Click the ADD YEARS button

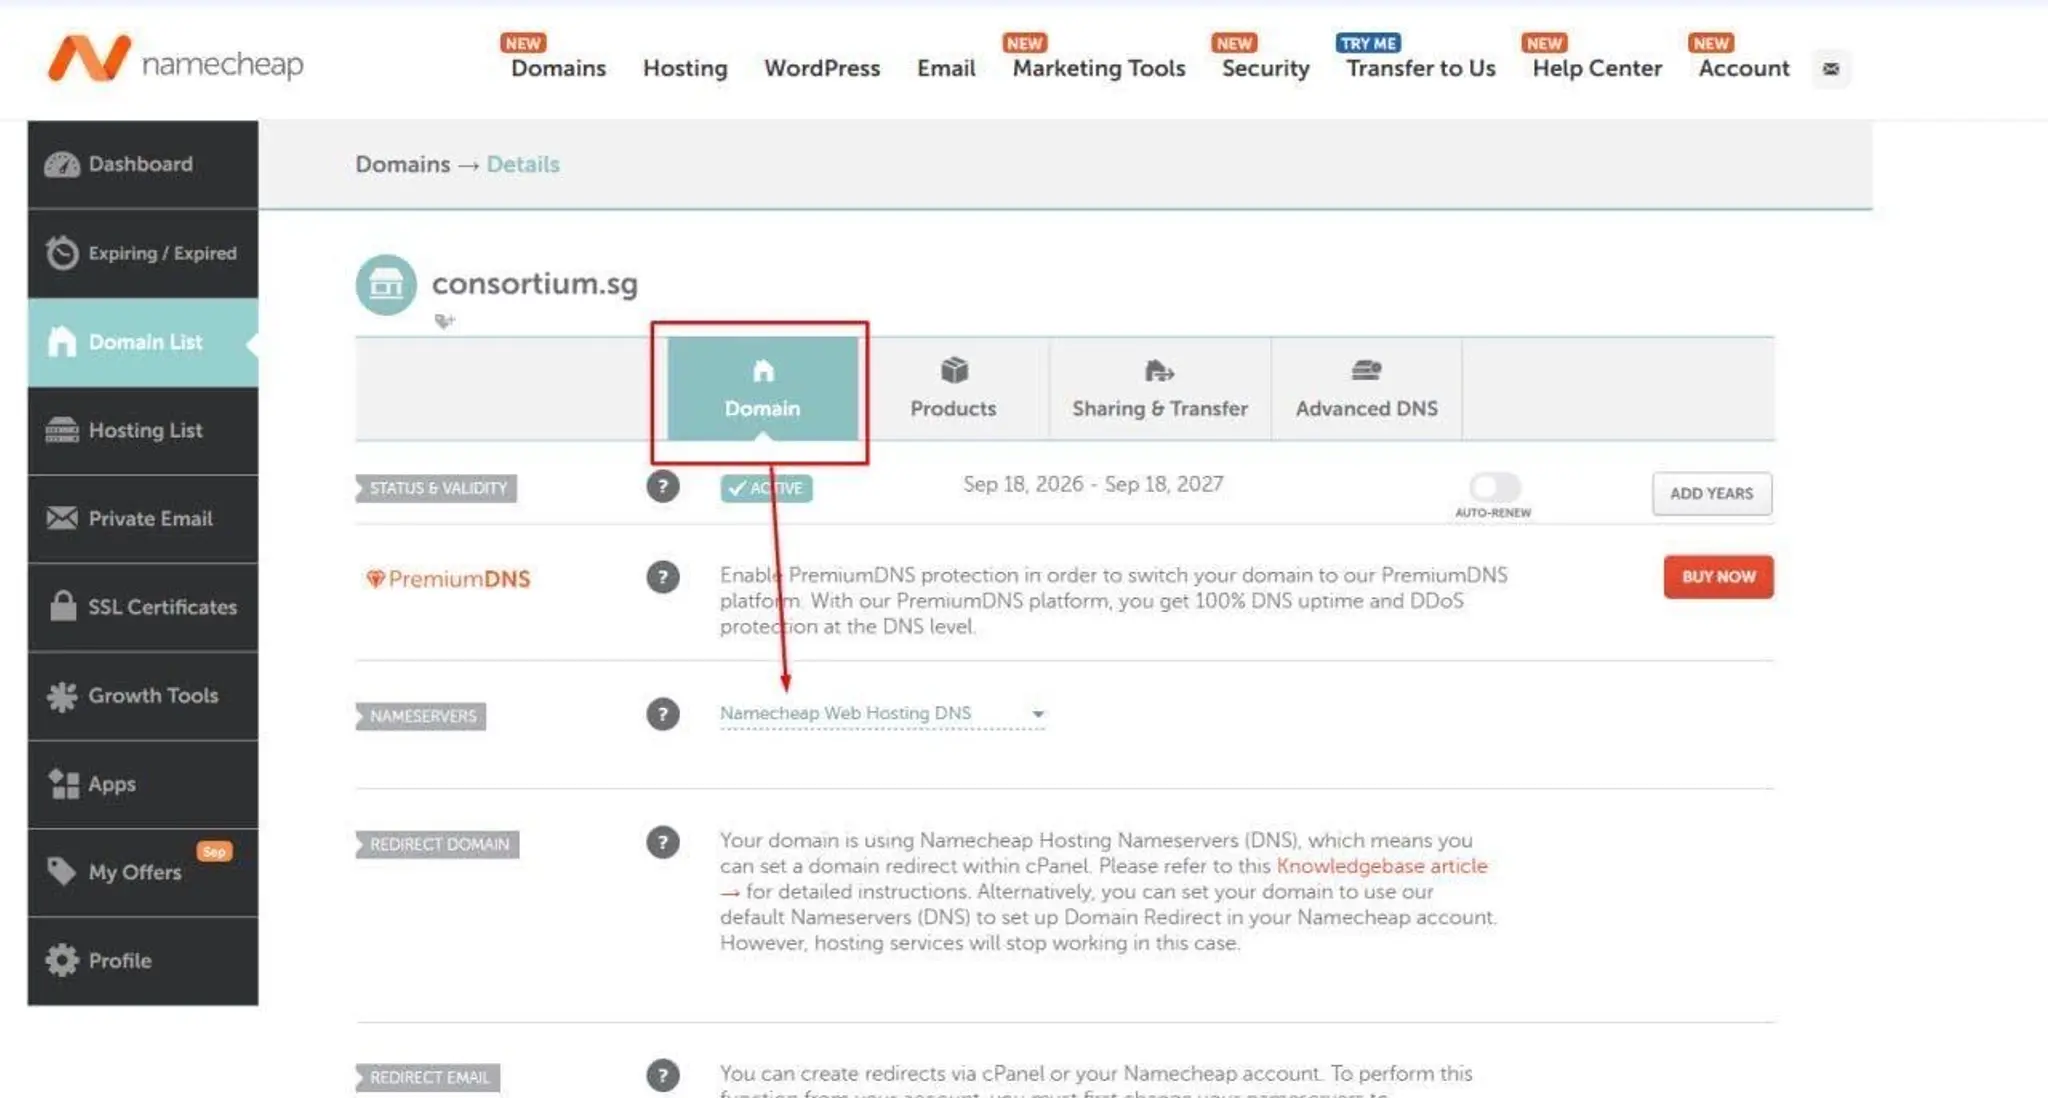(1712, 493)
